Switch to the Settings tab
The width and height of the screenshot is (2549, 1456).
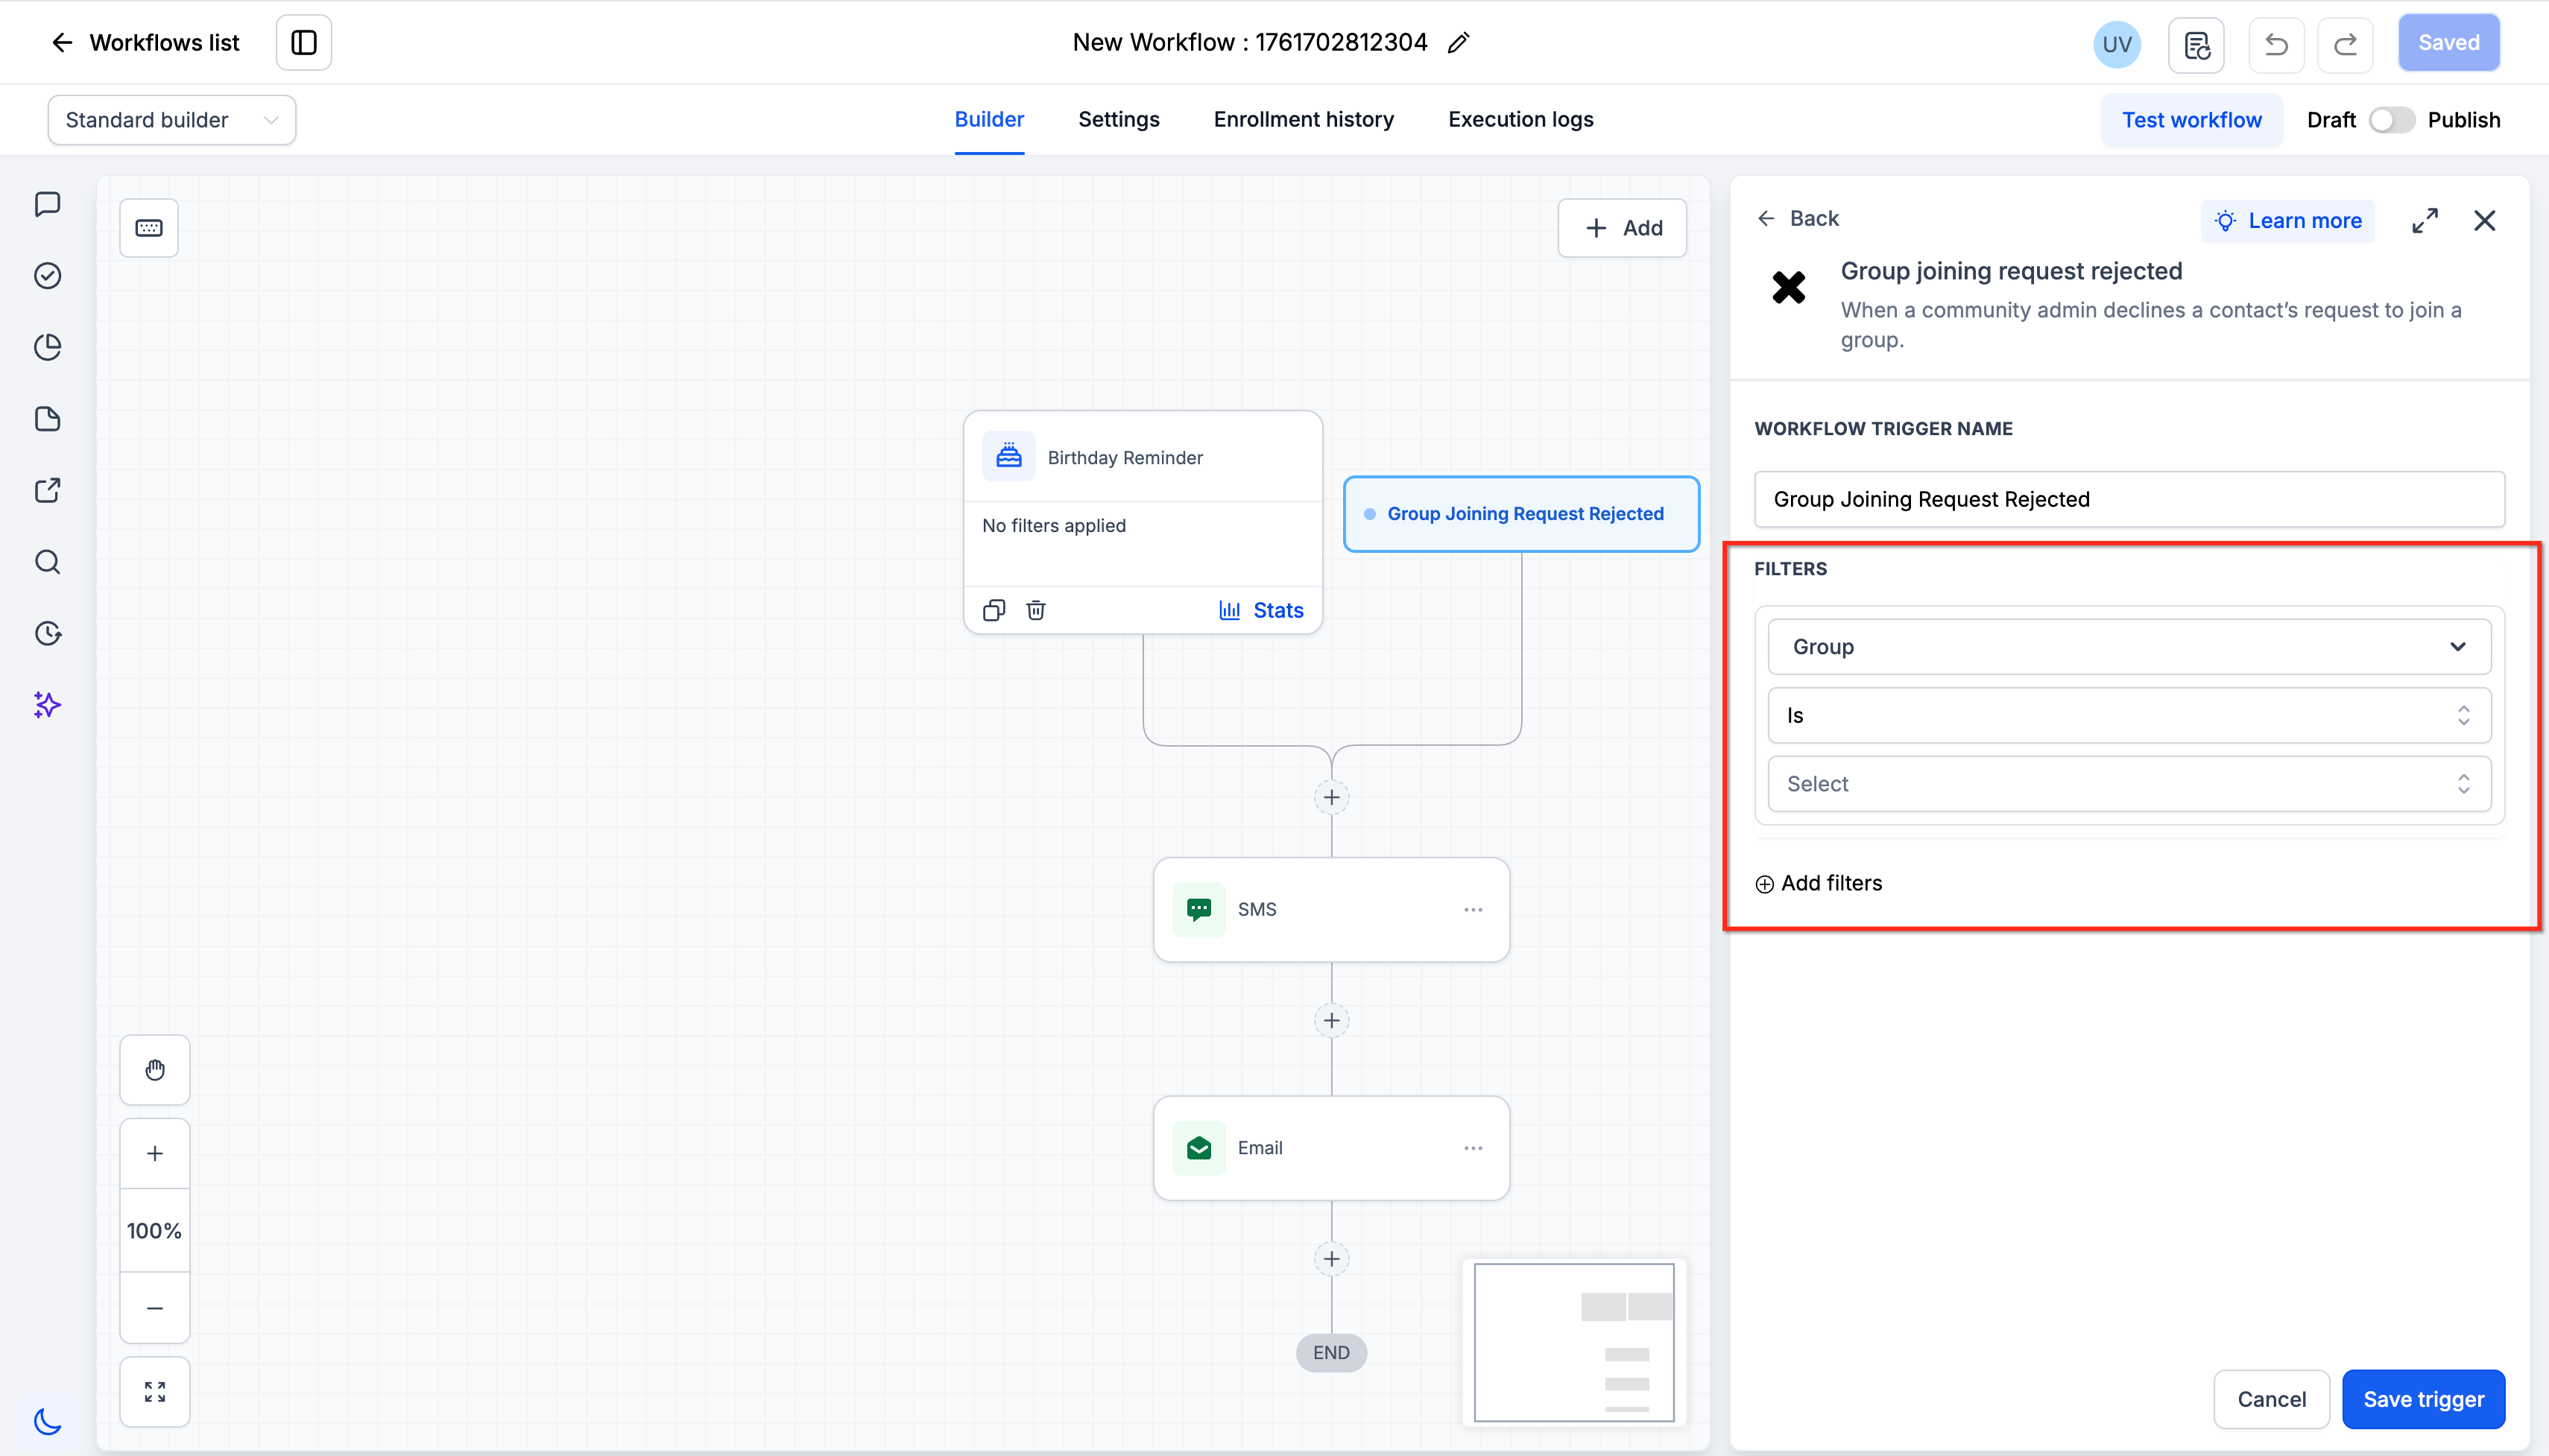coord(1119,120)
